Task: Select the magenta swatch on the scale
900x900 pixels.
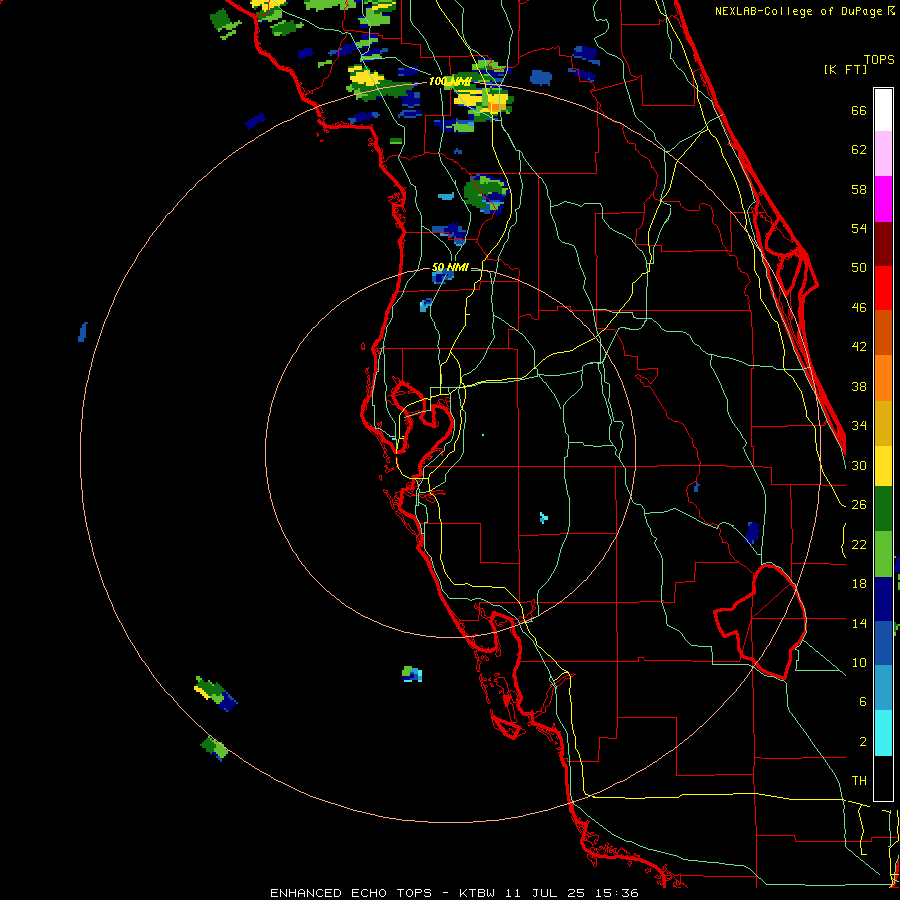Action: pyautogui.click(x=883, y=199)
